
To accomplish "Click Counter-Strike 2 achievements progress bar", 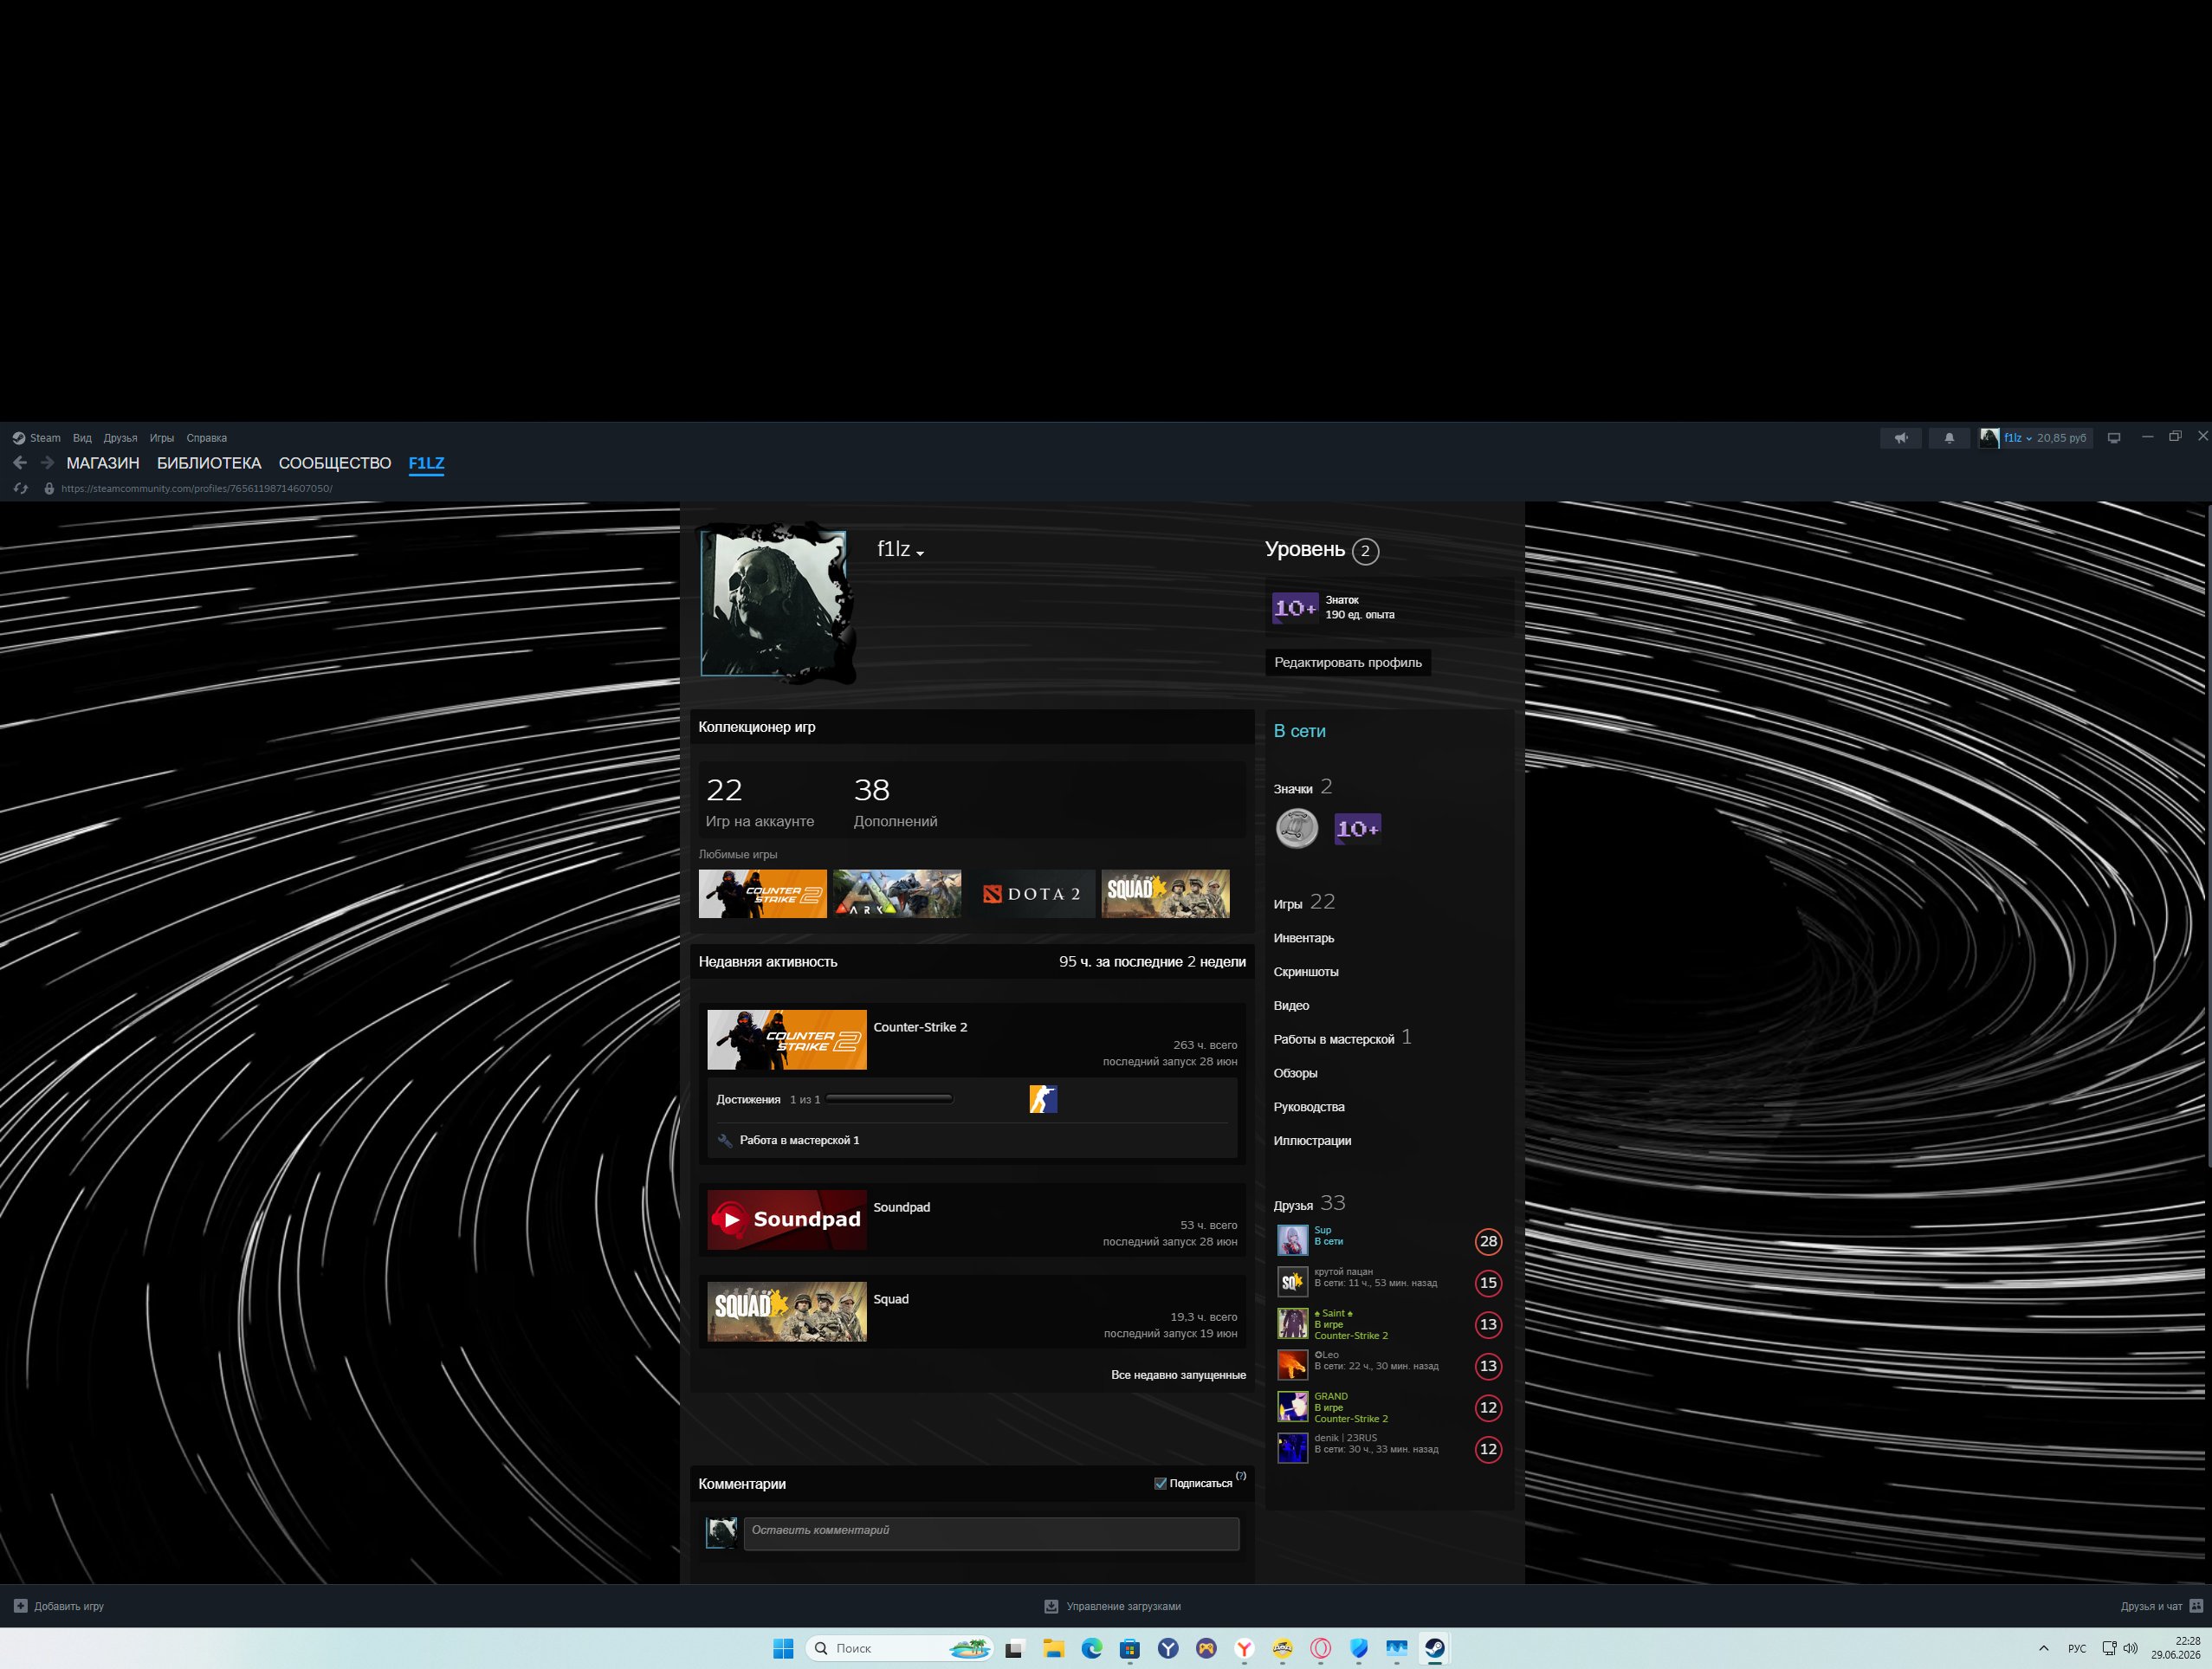I will click(889, 1099).
